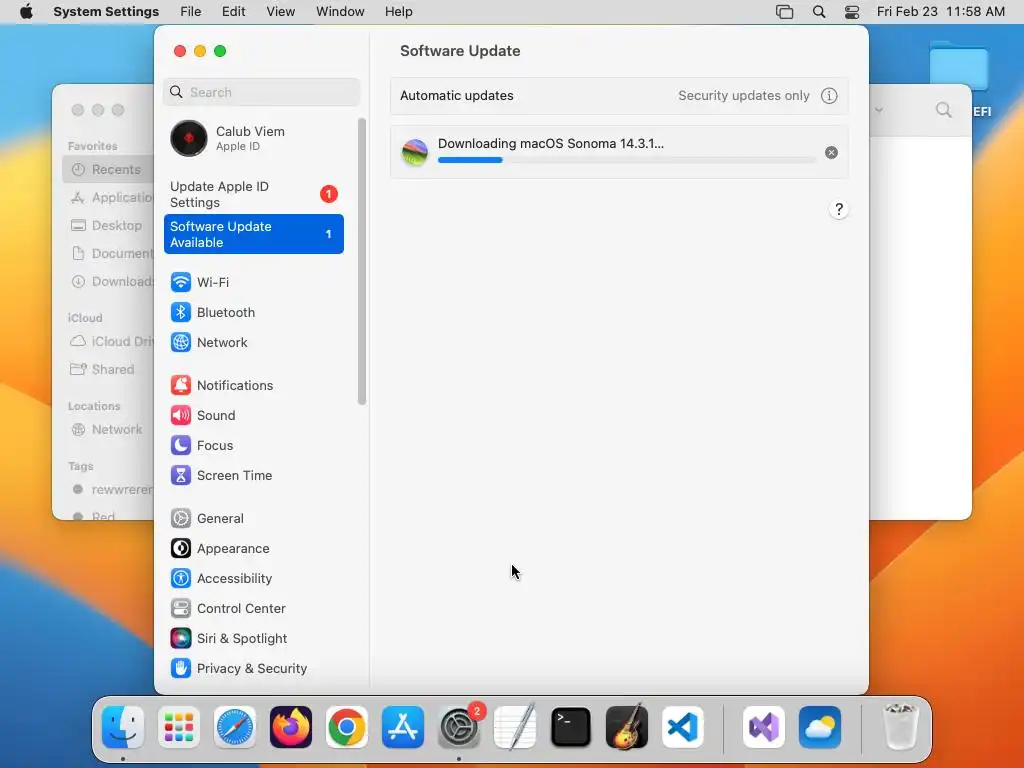
Task: Select Documents in Finder window sidebar
Action: [108, 253]
